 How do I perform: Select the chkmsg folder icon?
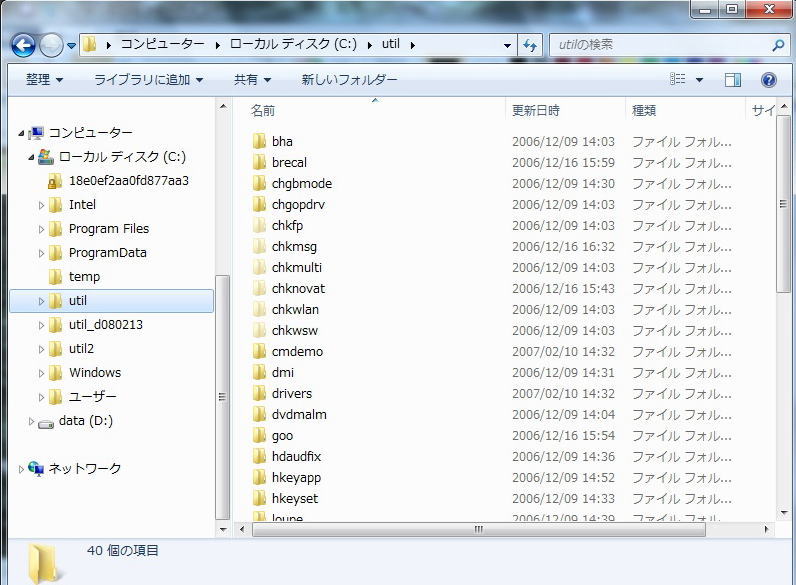point(259,246)
